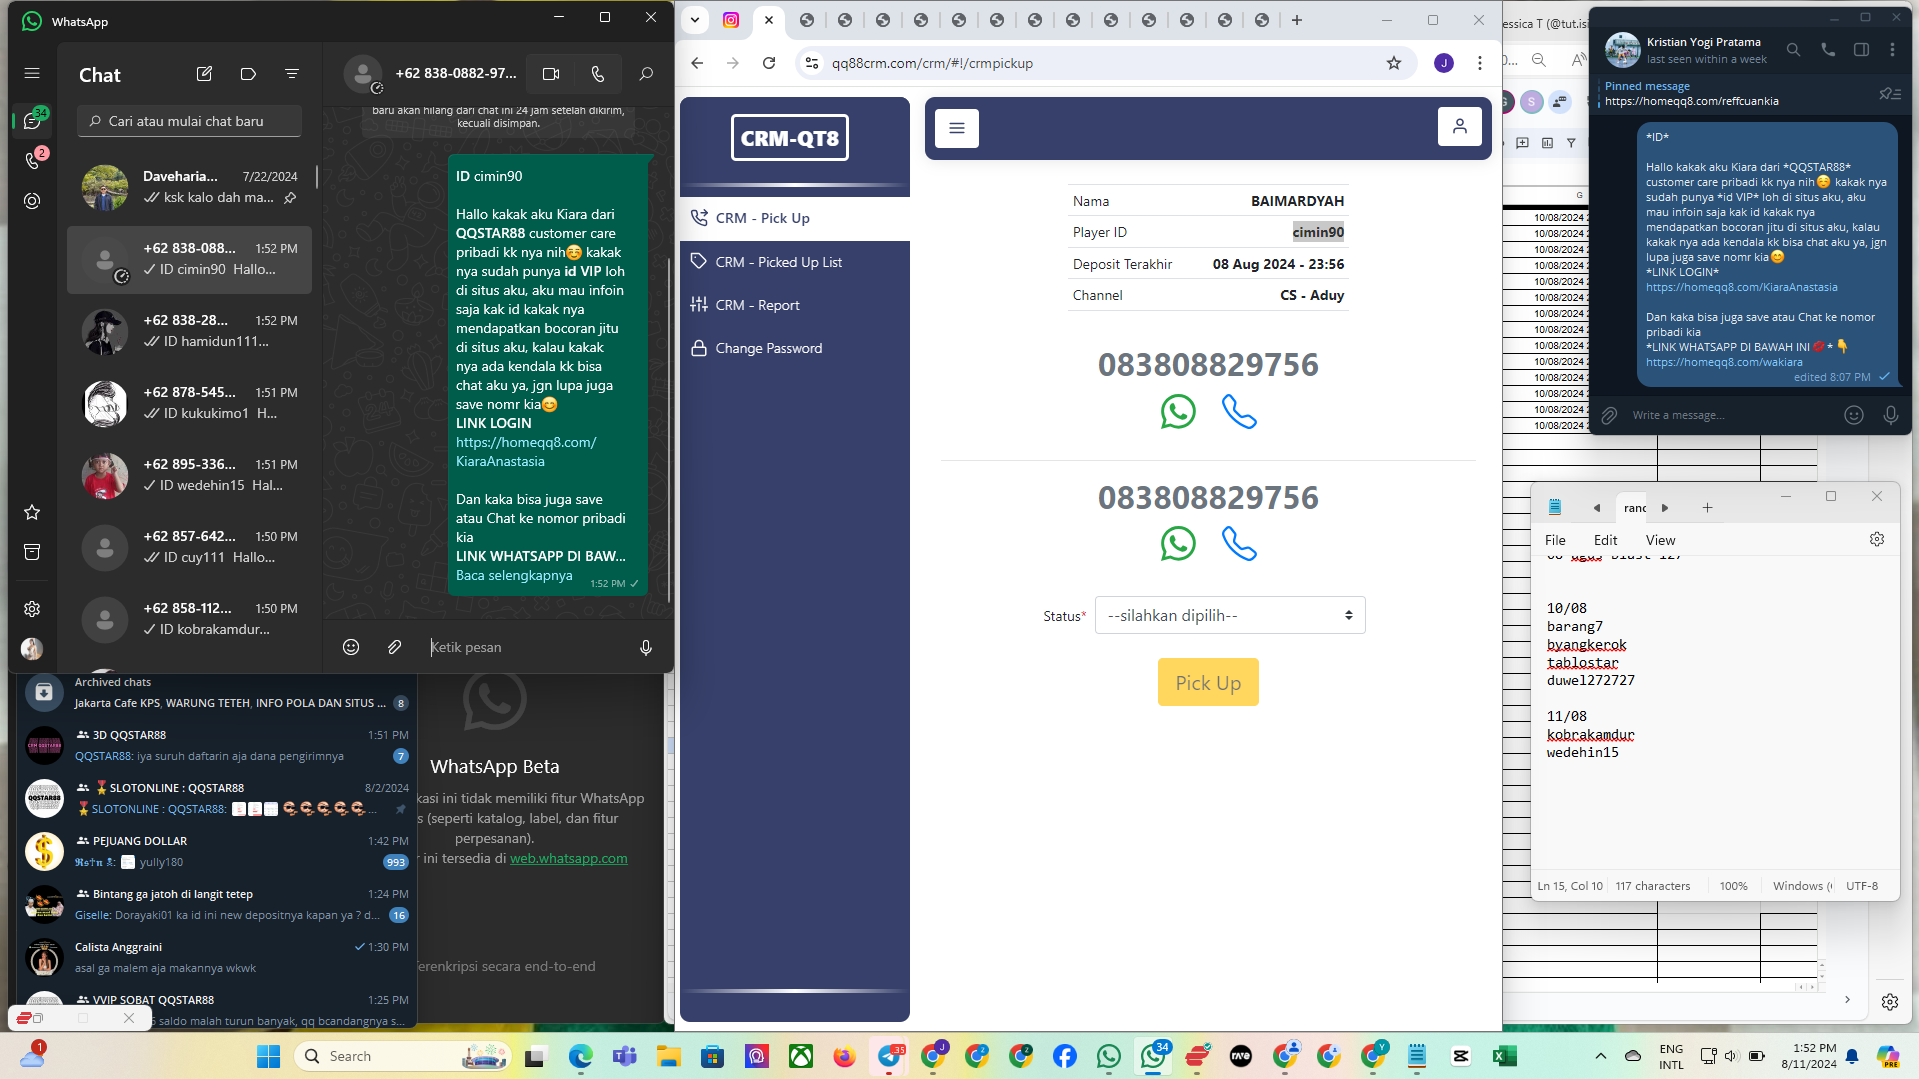Toggle CRM sidebar with hamburger button

click(x=957, y=128)
